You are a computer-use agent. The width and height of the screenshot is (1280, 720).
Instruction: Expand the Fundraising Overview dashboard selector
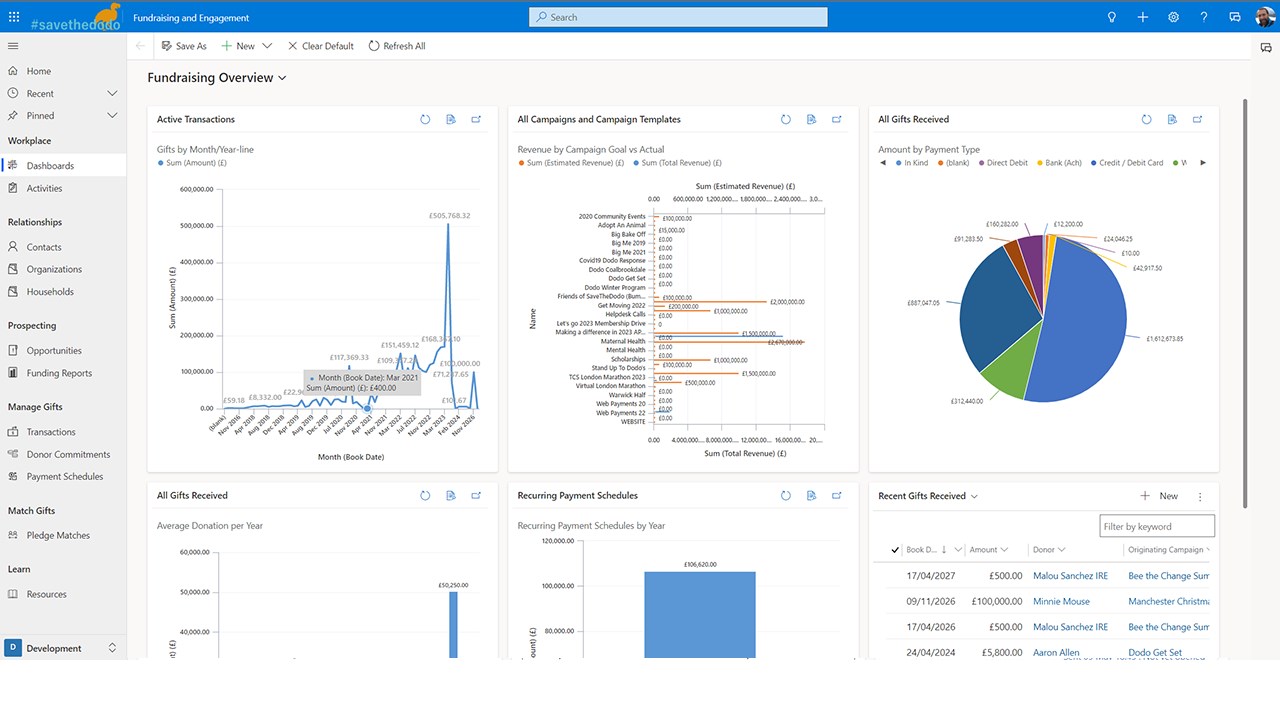[282, 78]
